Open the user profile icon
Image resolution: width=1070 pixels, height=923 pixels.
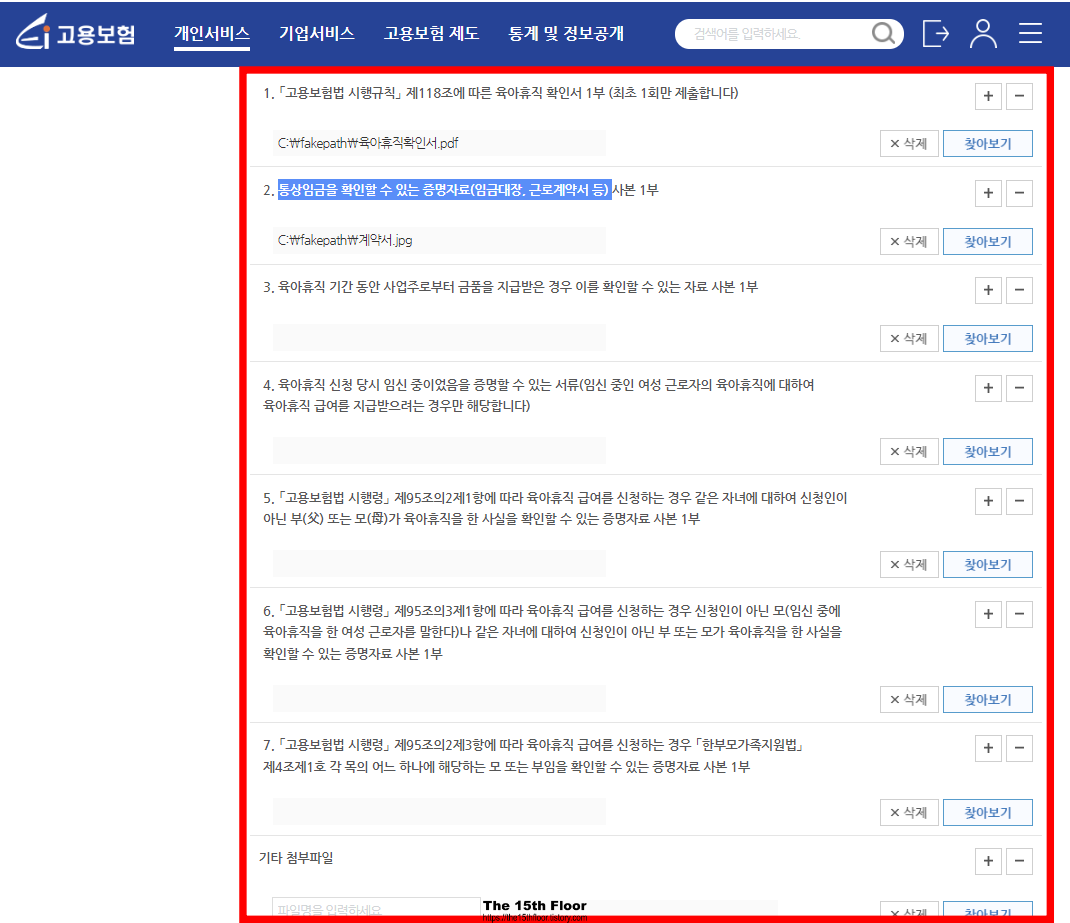click(983, 33)
